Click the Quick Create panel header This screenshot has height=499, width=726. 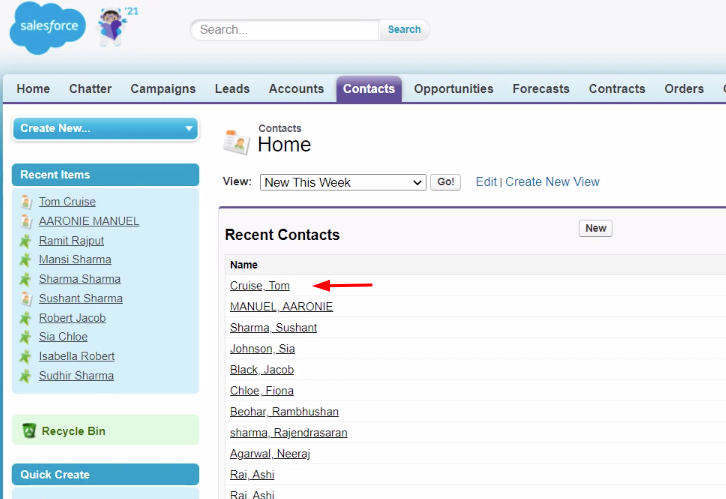point(106,474)
